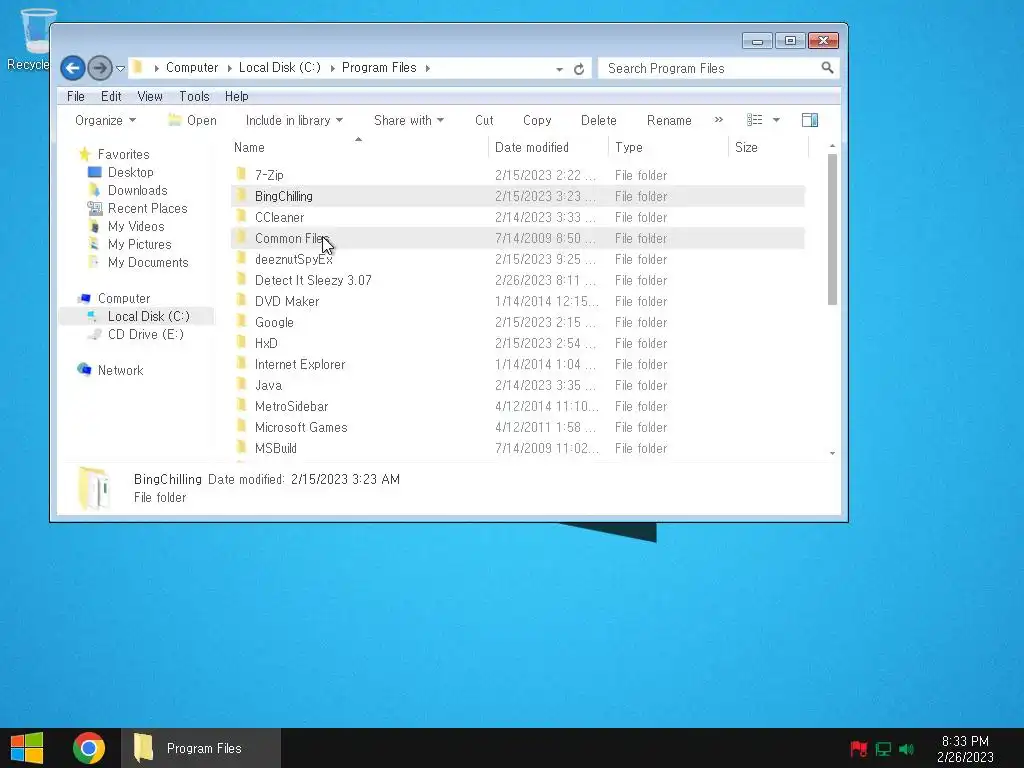Click the Action Center flag tray icon
The width and height of the screenshot is (1024, 768).
[x=858, y=748]
